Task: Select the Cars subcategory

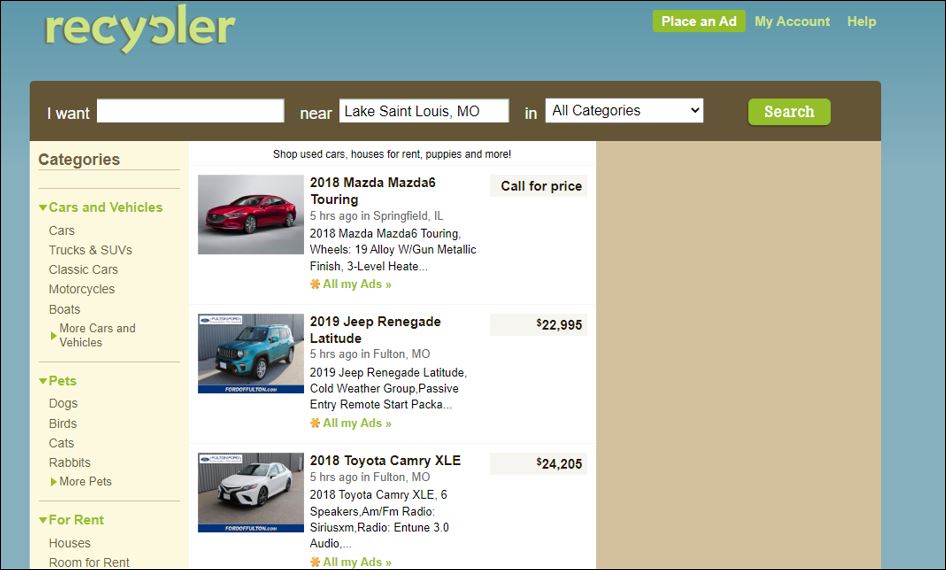Action: tap(62, 231)
